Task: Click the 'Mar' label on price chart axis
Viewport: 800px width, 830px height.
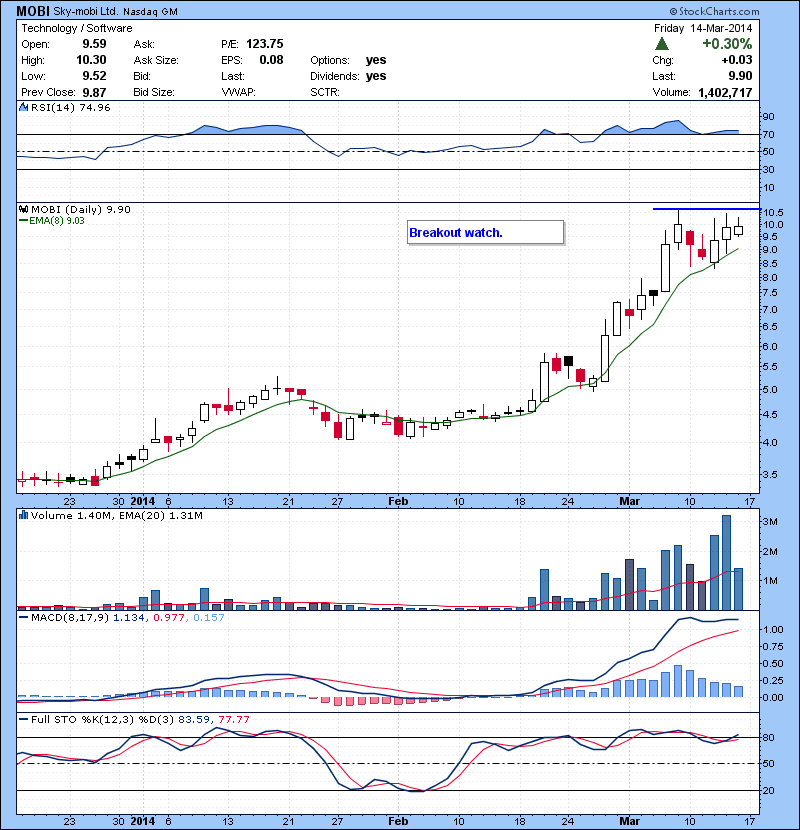Action: tap(630, 501)
